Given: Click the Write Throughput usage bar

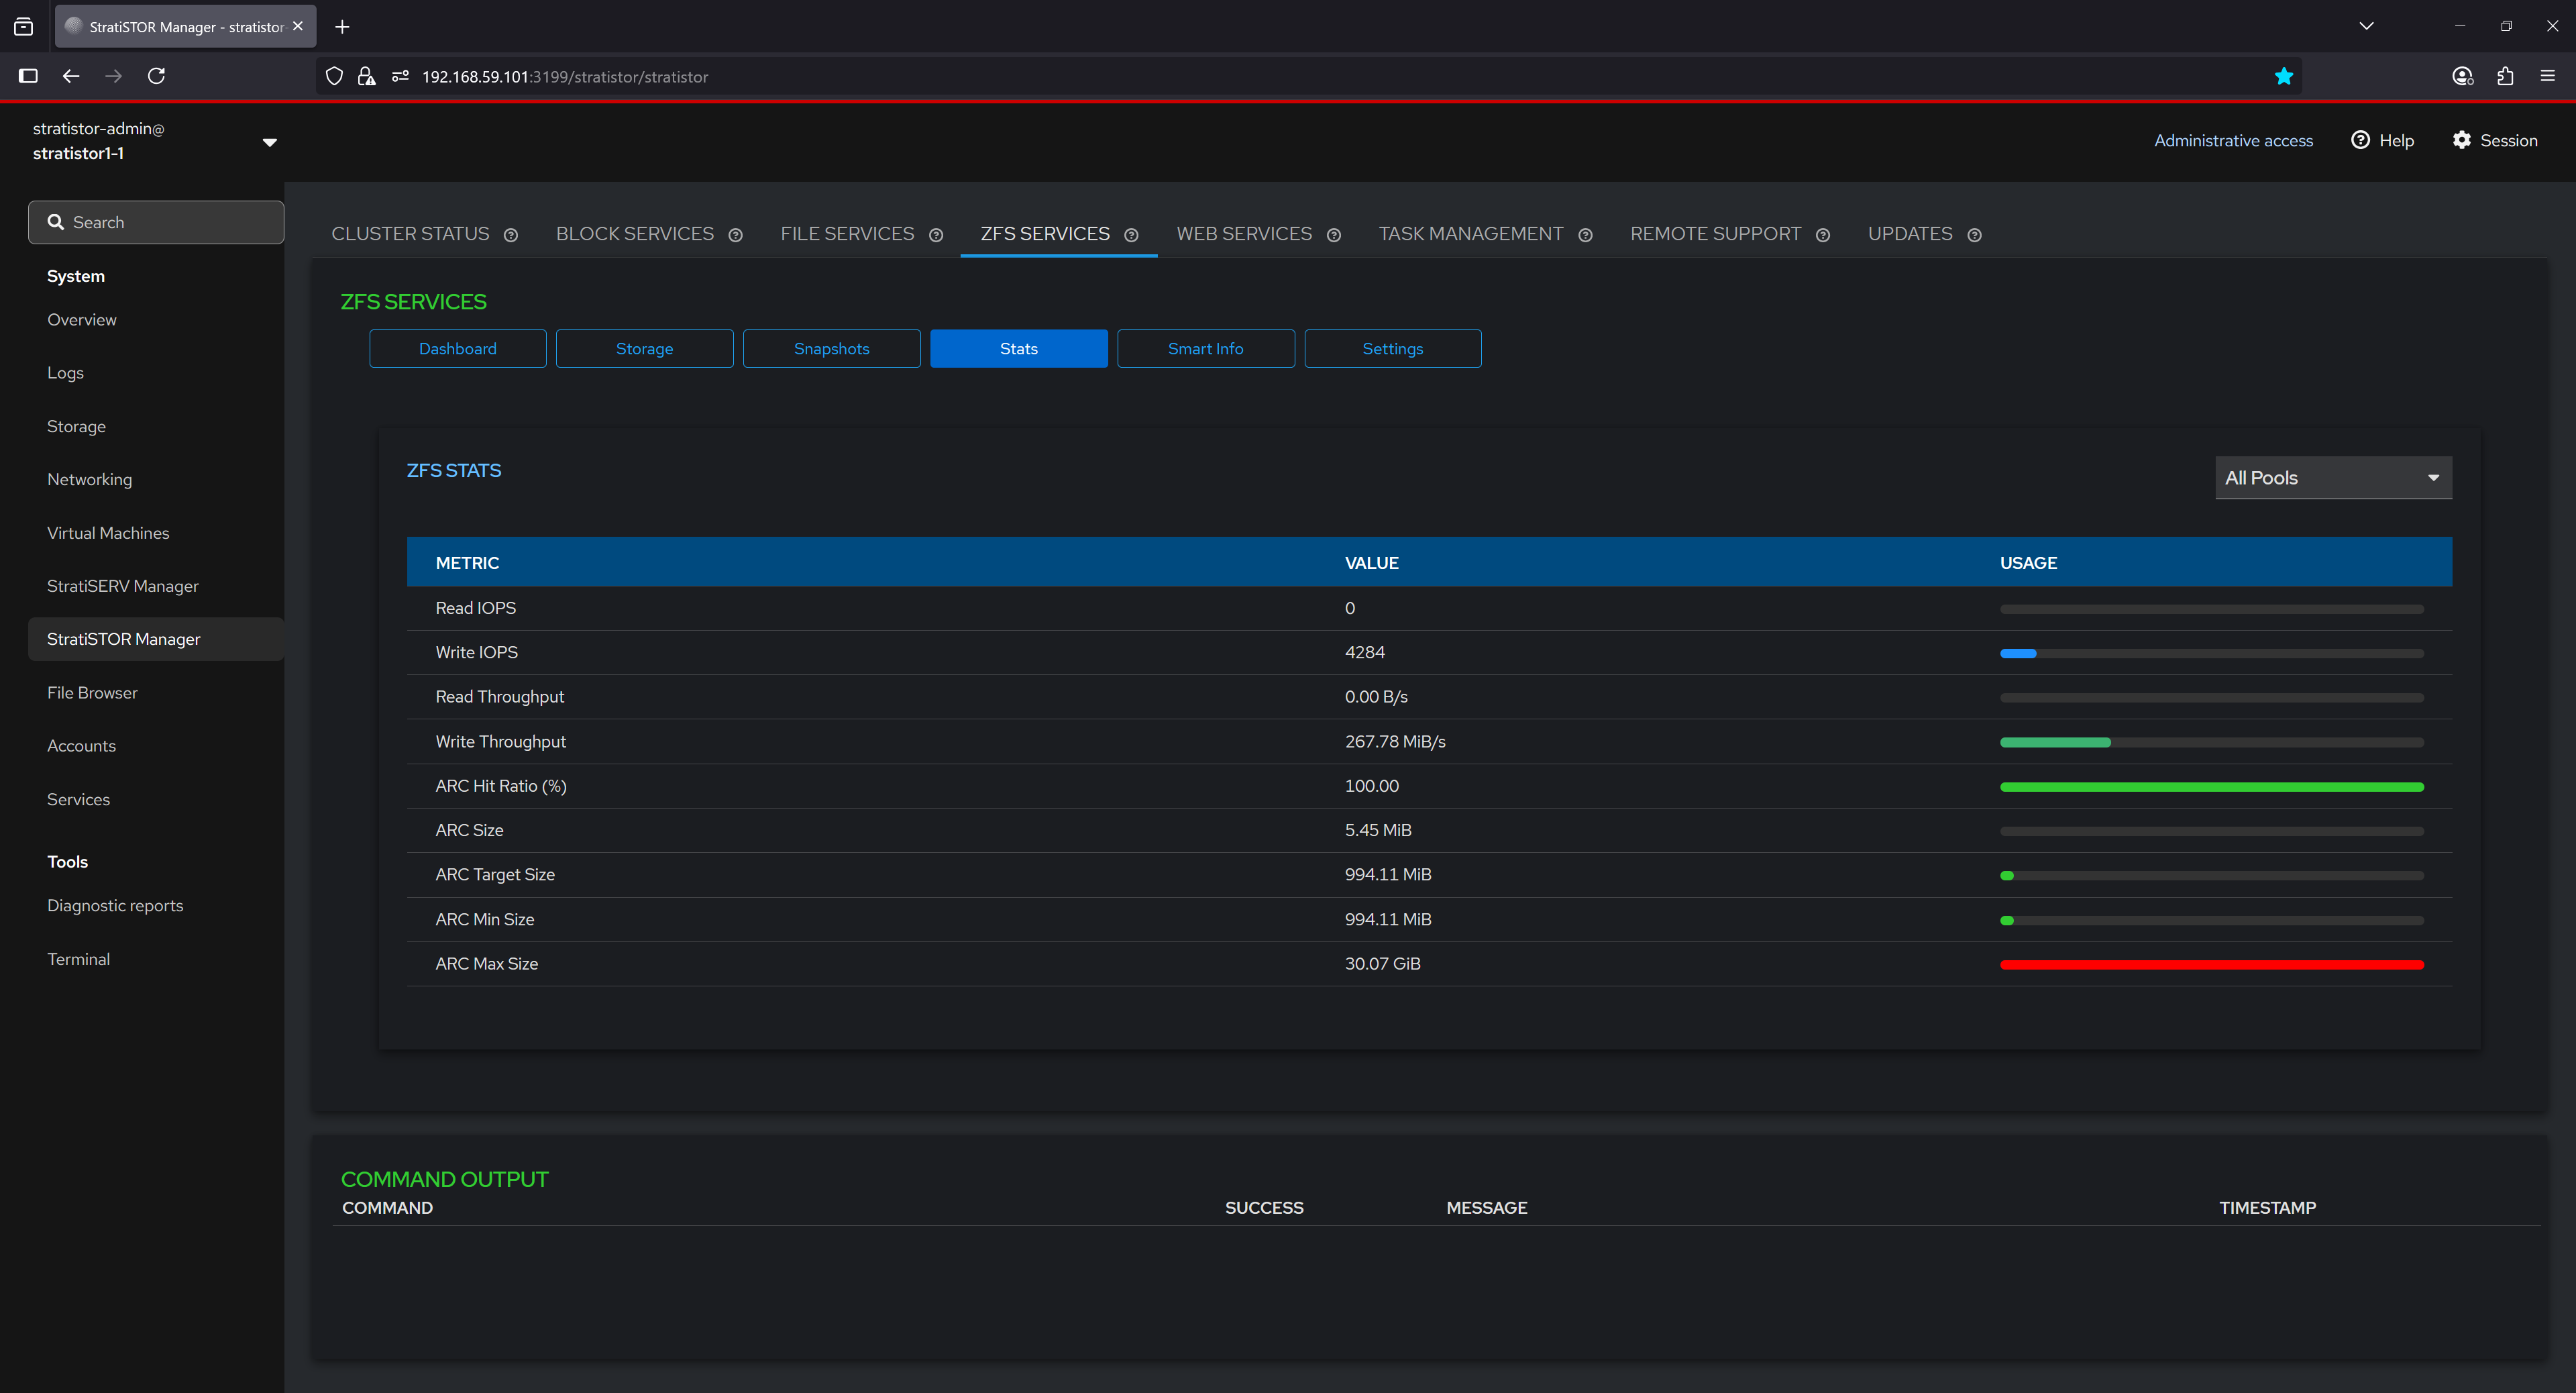Looking at the screenshot, I should (2210, 742).
